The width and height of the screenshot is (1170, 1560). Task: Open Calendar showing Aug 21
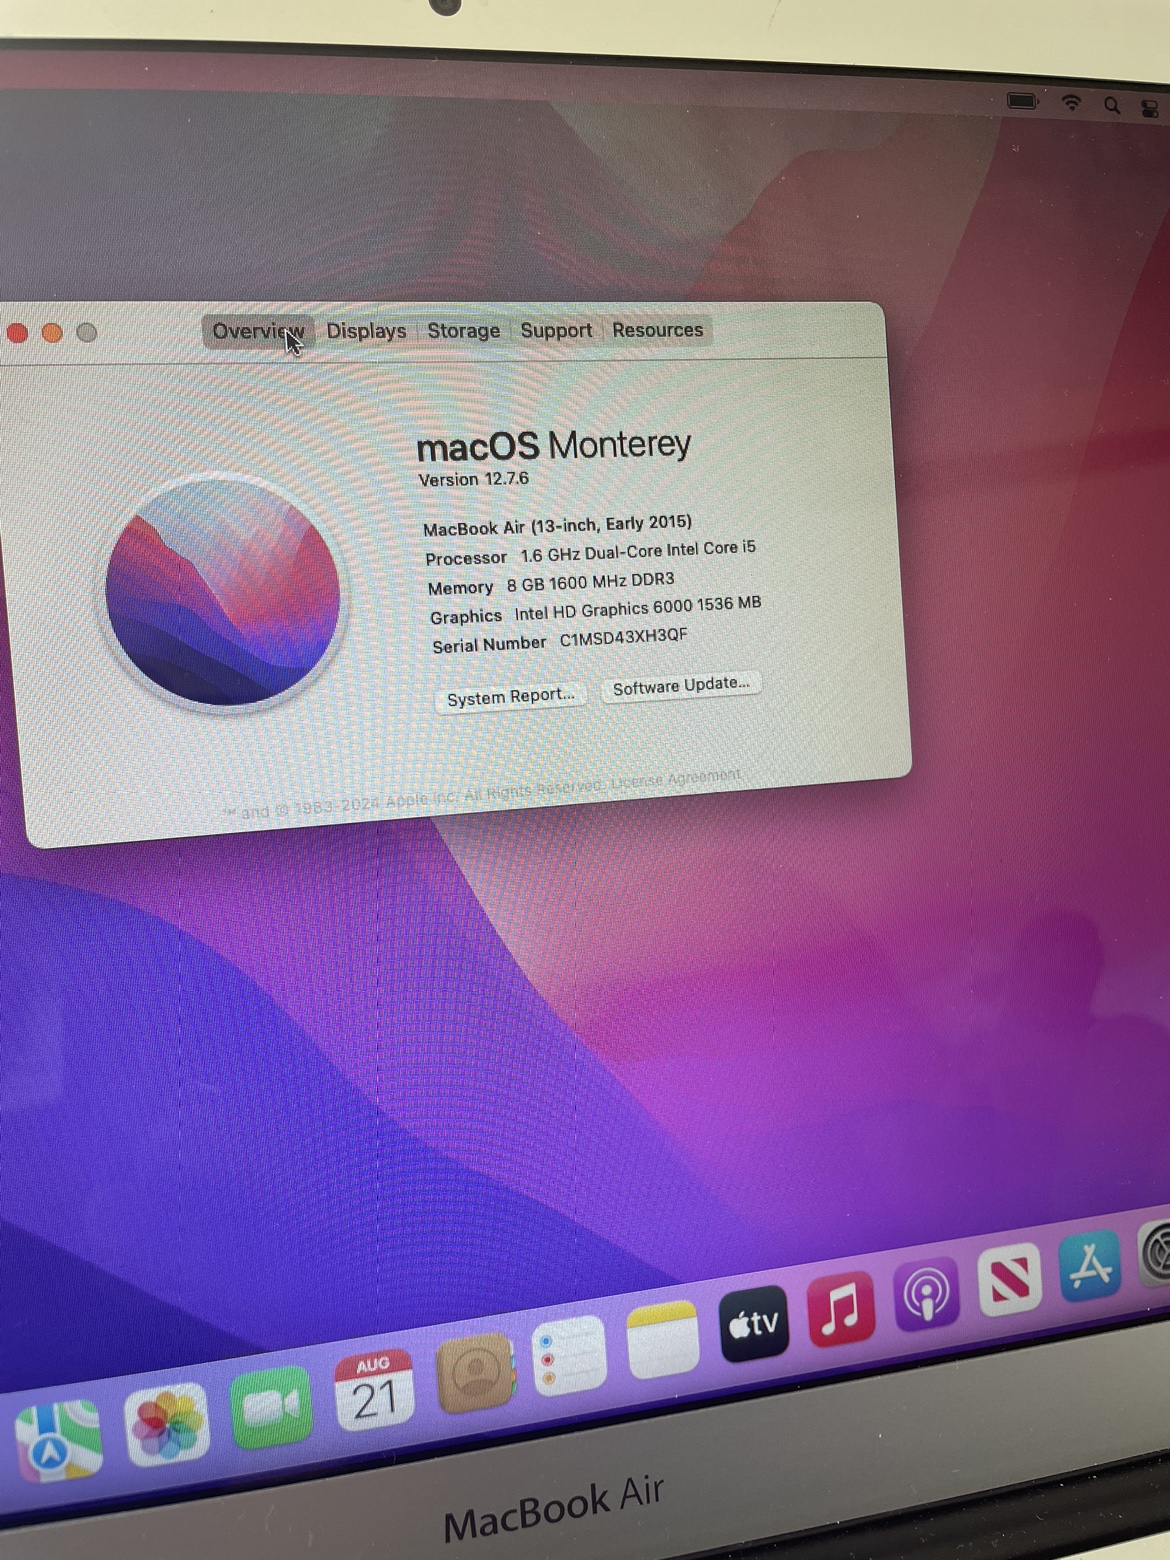[373, 1390]
